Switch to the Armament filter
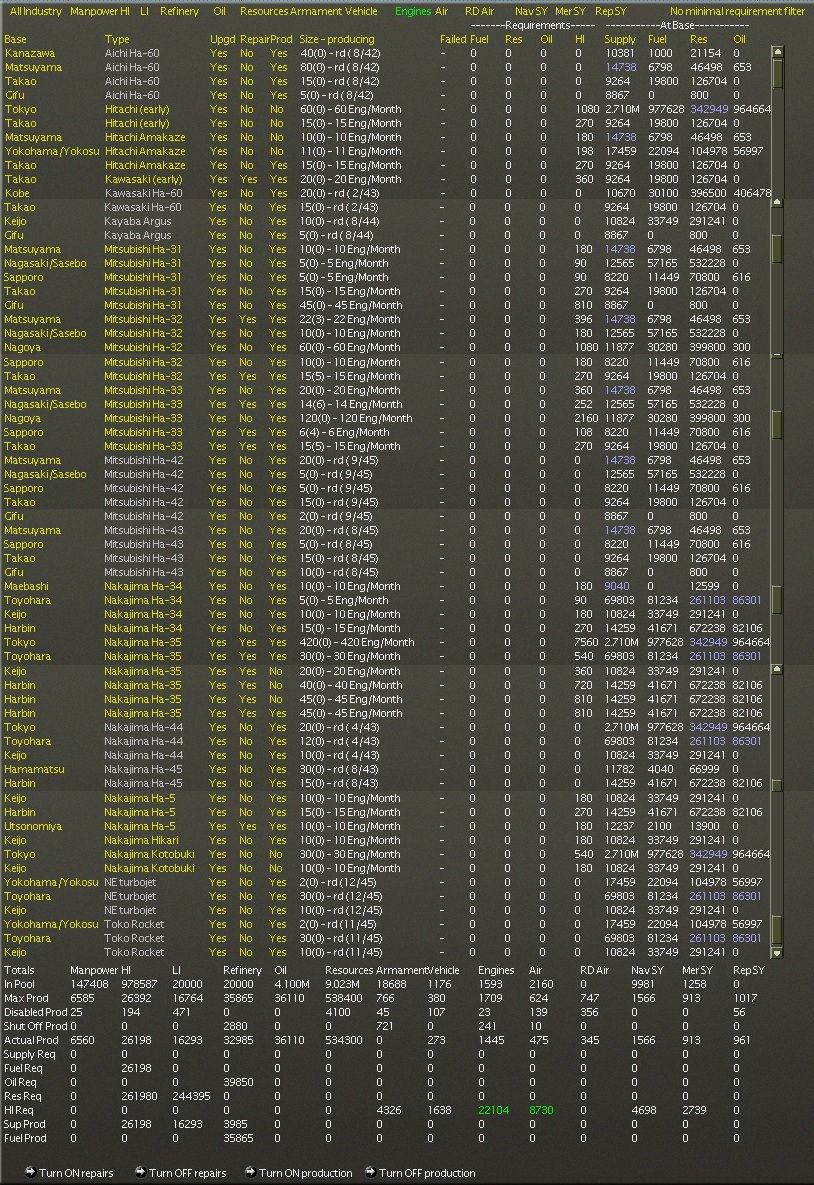Viewport: 814px width, 1185px height. 315,11
